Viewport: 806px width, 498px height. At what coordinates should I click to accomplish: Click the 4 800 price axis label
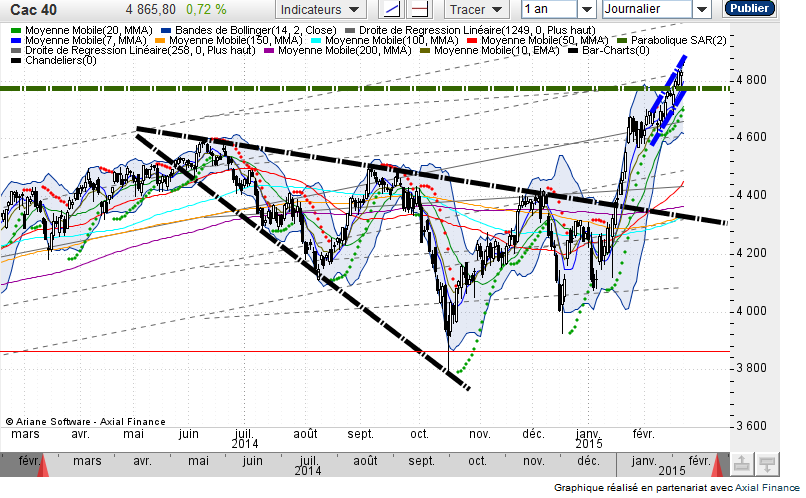(752, 80)
